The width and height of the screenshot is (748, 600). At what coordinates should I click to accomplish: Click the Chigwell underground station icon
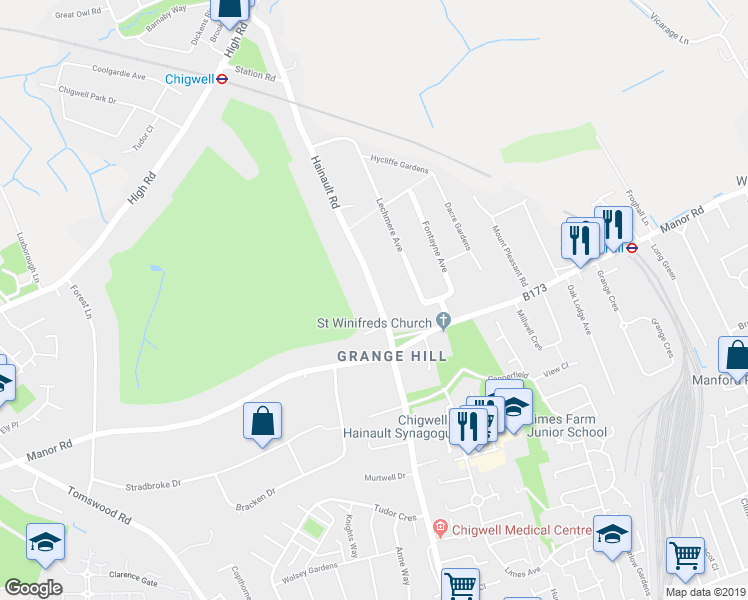tap(222, 79)
